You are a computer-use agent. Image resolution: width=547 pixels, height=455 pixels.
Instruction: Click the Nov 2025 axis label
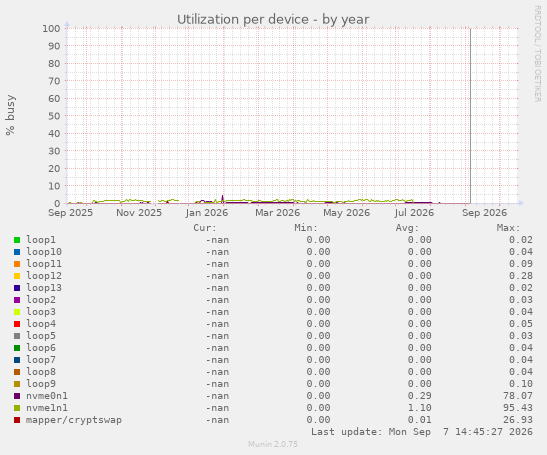tap(139, 213)
